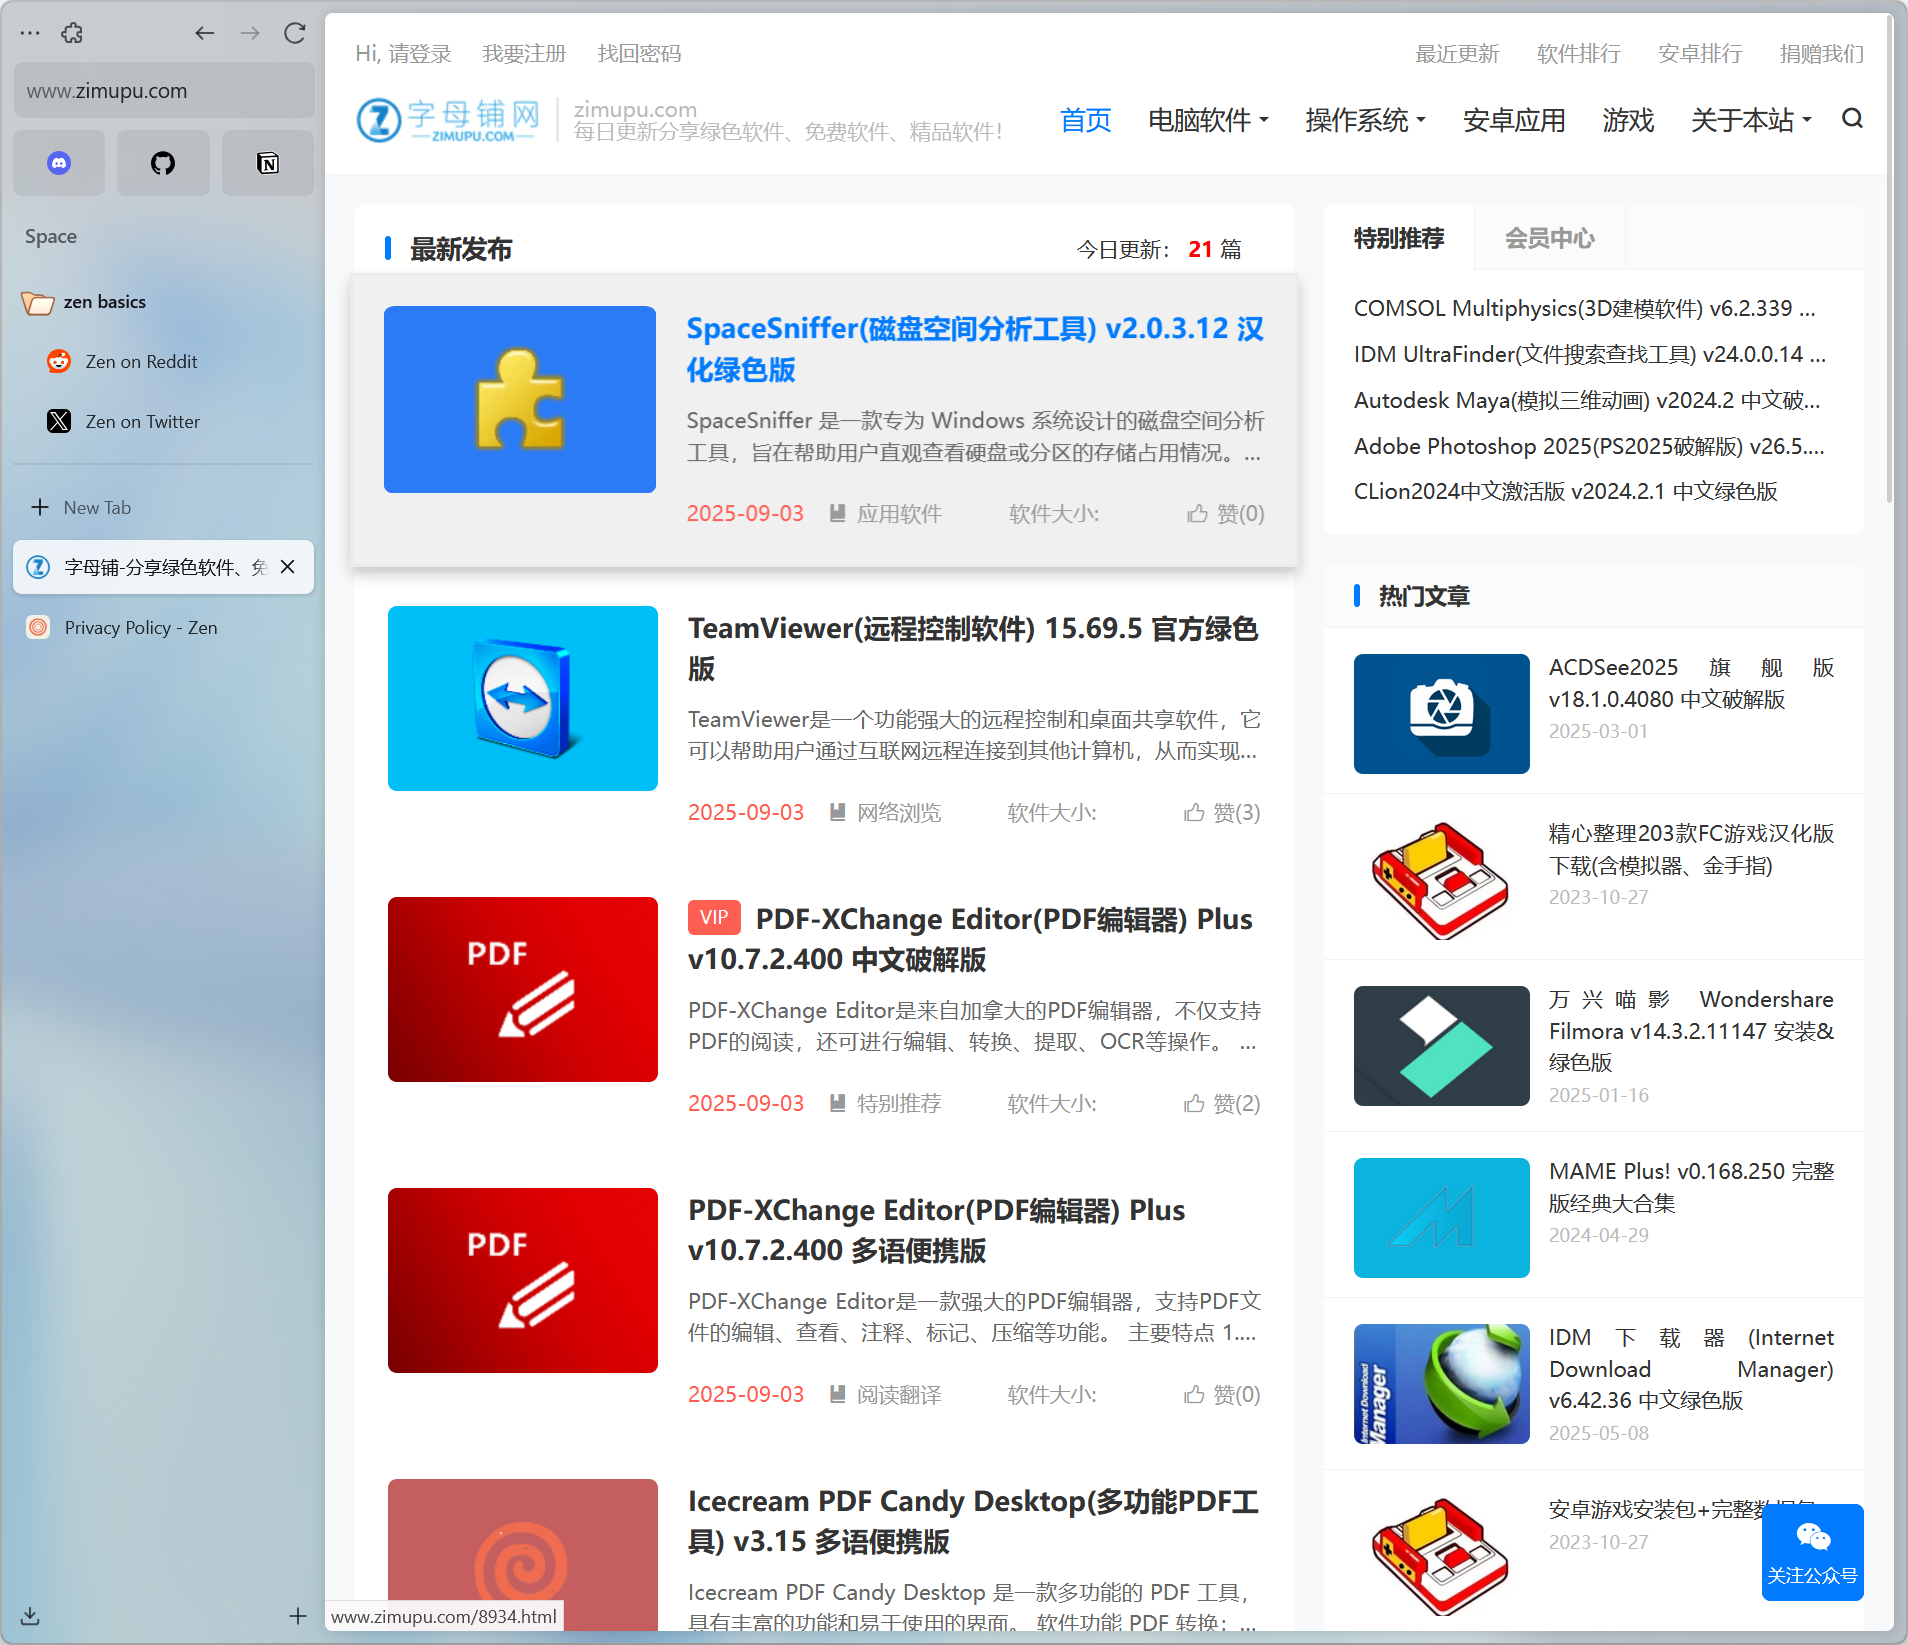Open 最近更新 page
The height and width of the screenshot is (1645, 1908).
(1457, 53)
